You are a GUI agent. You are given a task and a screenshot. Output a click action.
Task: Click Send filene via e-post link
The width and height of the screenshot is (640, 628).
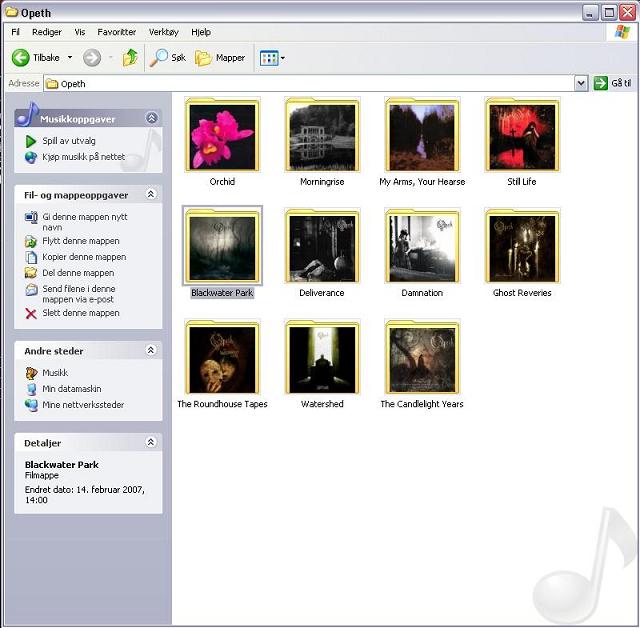tap(79, 294)
